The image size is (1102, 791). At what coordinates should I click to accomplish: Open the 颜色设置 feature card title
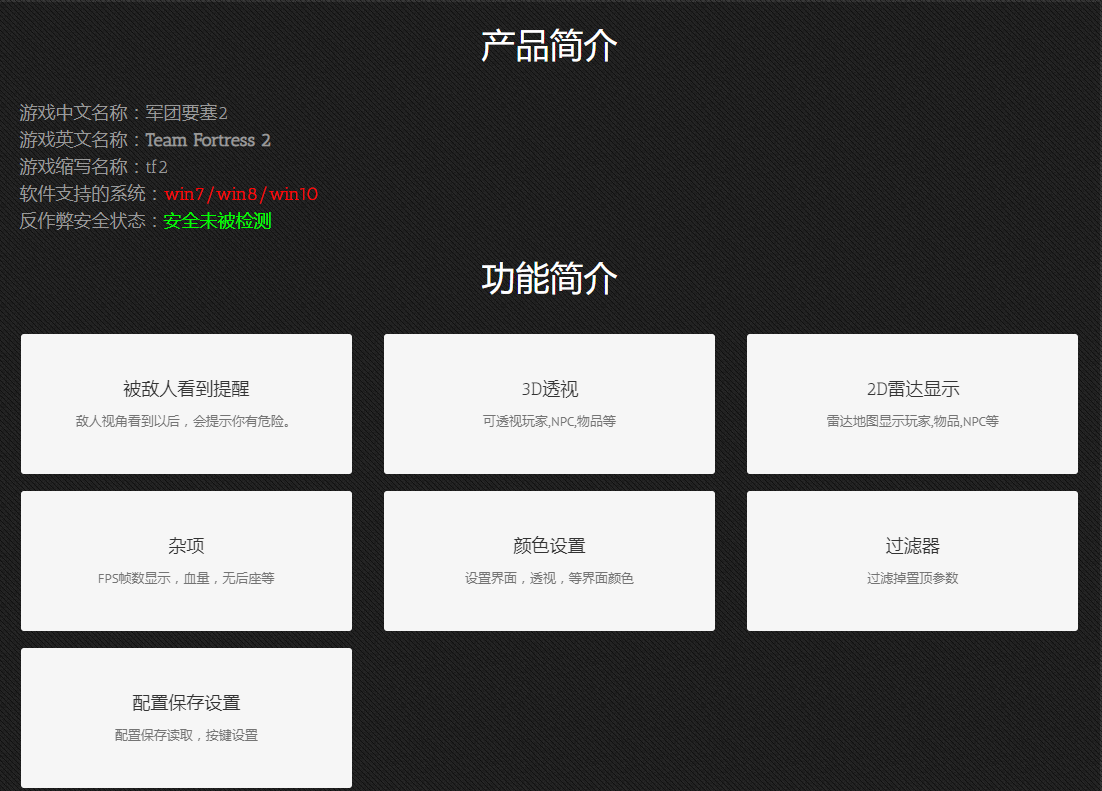(x=550, y=546)
